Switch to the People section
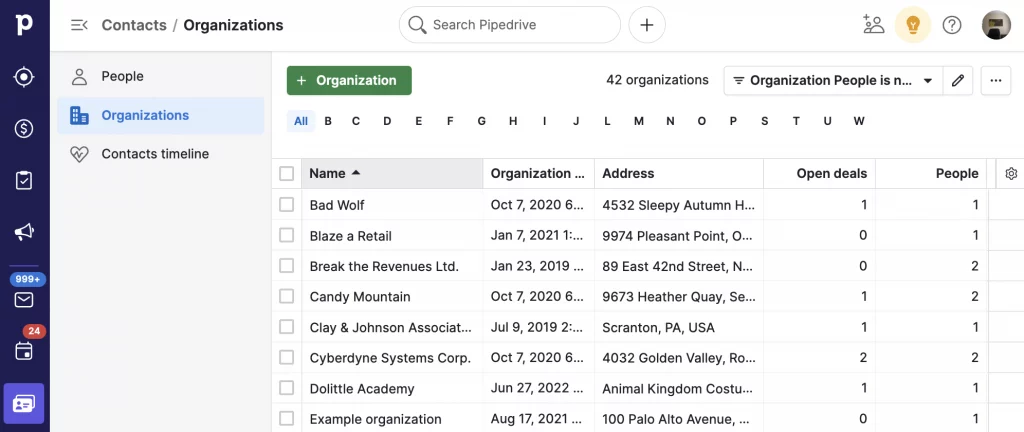1024x432 pixels. [122, 76]
